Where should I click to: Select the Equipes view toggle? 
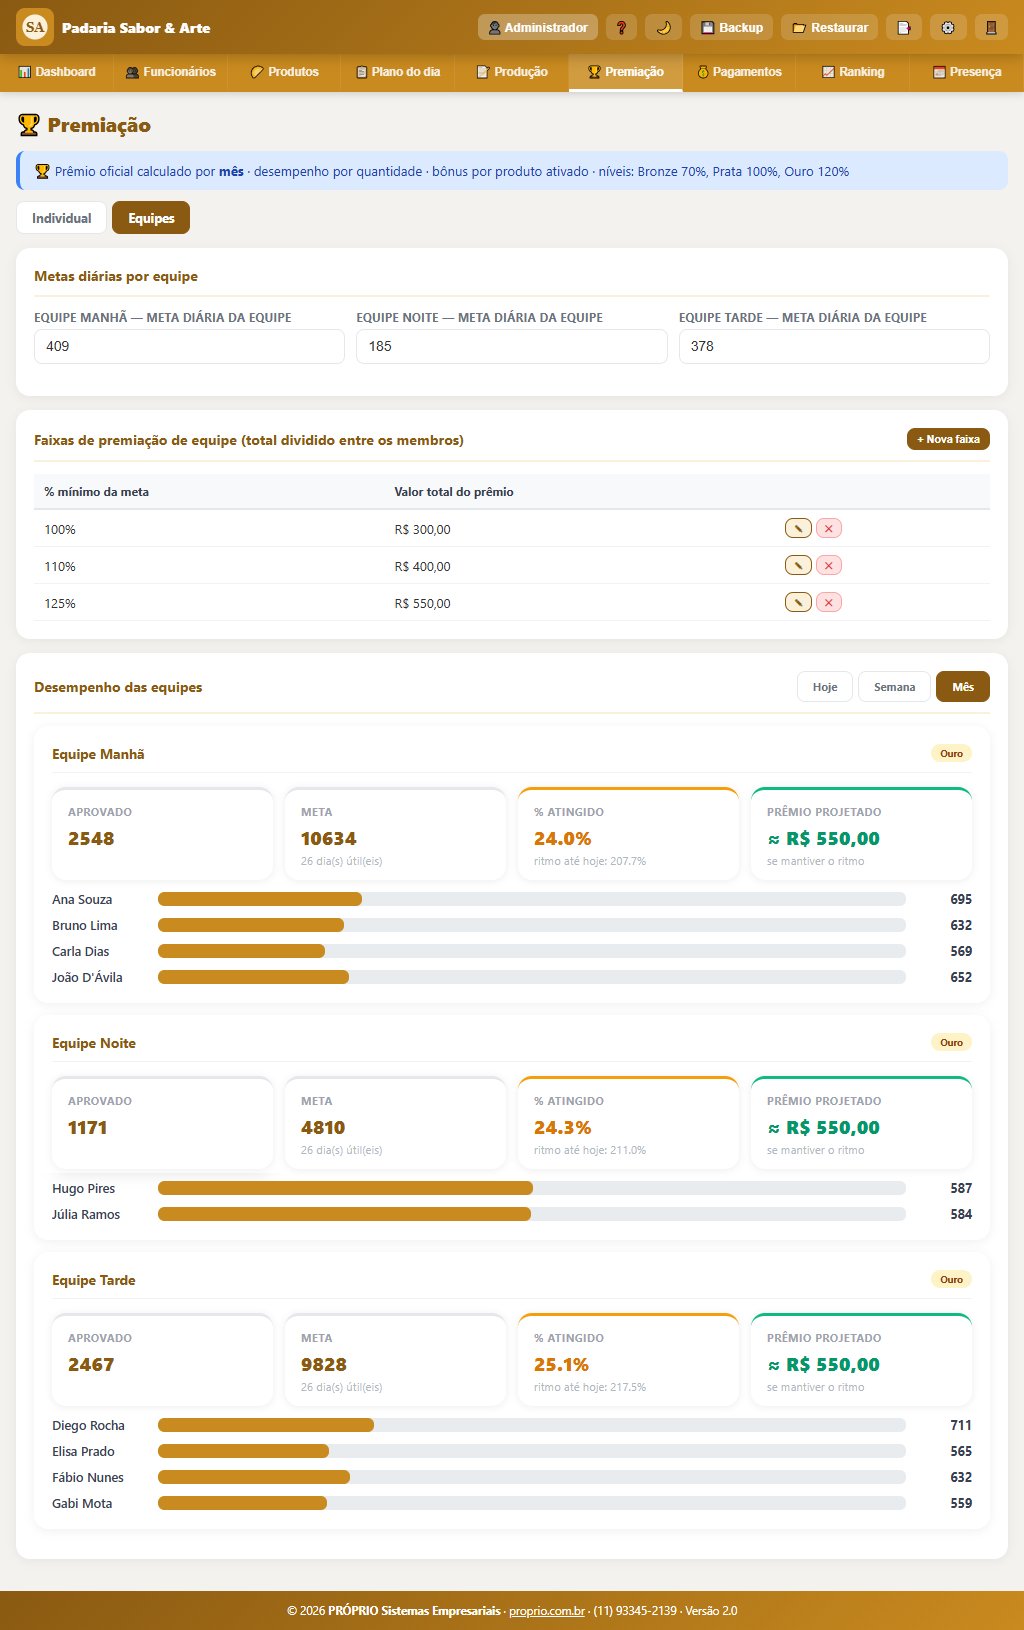pyautogui.click(x=151, y=218)
